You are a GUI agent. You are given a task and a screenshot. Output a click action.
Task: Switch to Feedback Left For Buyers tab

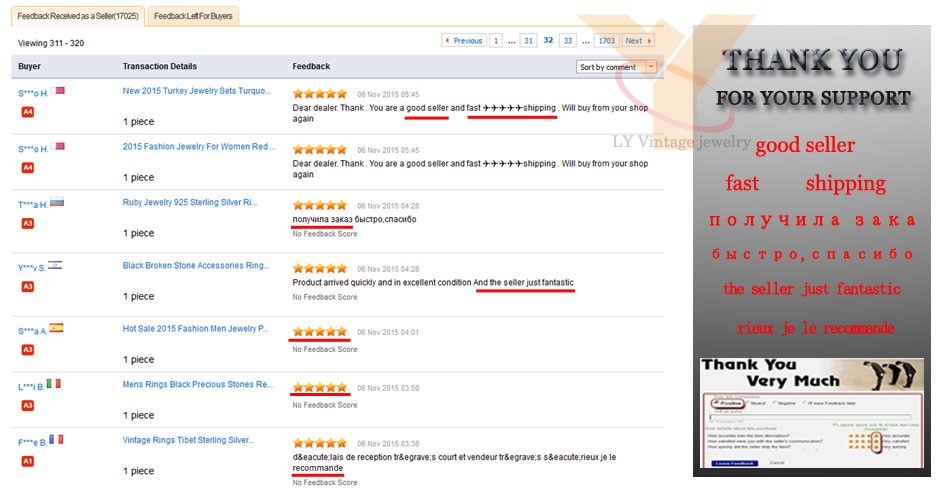click(x=192, y=16)
